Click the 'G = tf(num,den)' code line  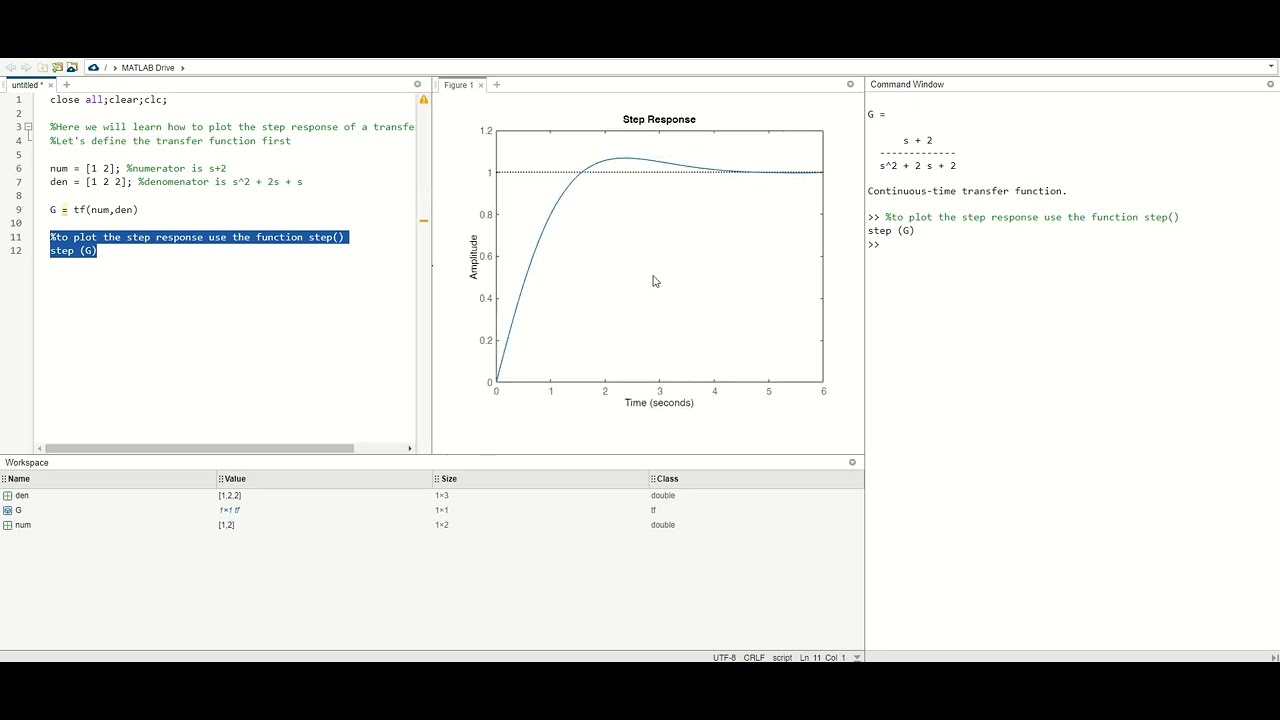coord(94,210)
